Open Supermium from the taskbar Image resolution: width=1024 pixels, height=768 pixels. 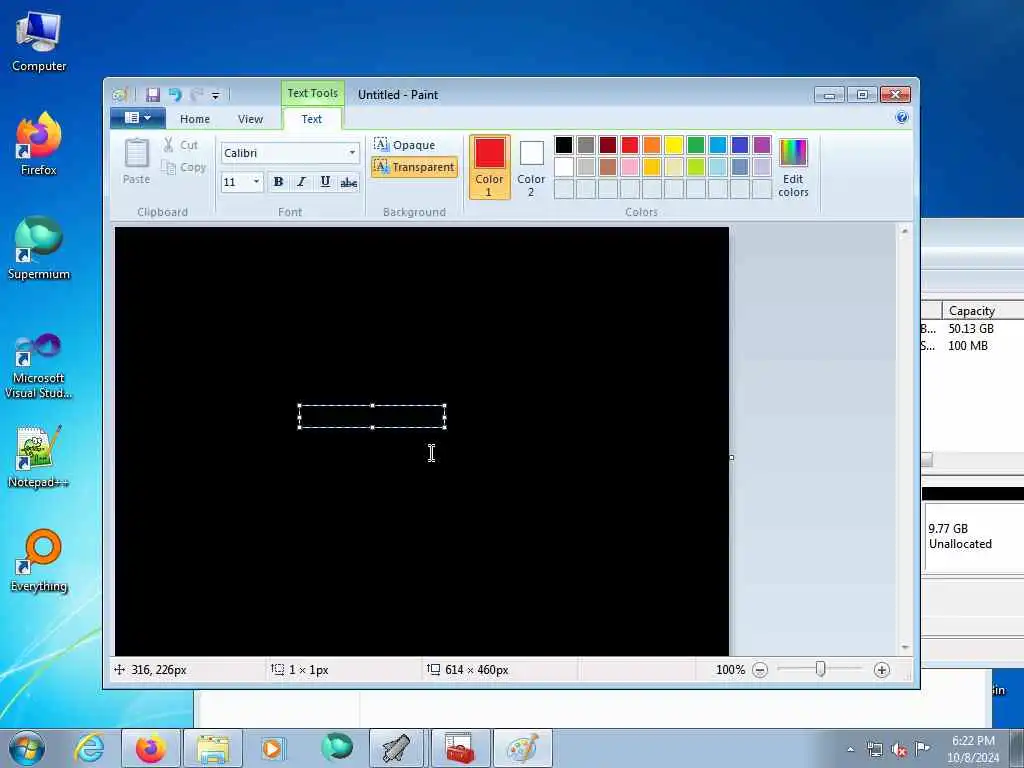336,748
